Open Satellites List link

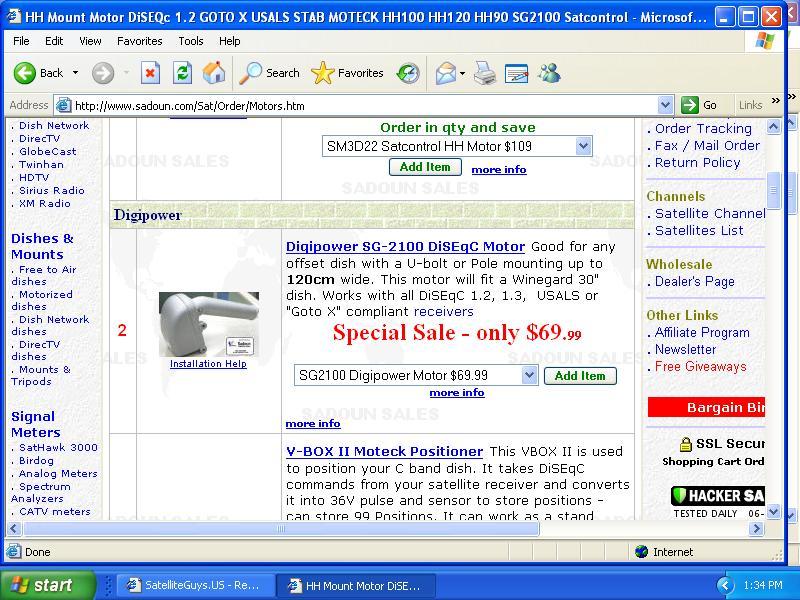click(699, 231)
